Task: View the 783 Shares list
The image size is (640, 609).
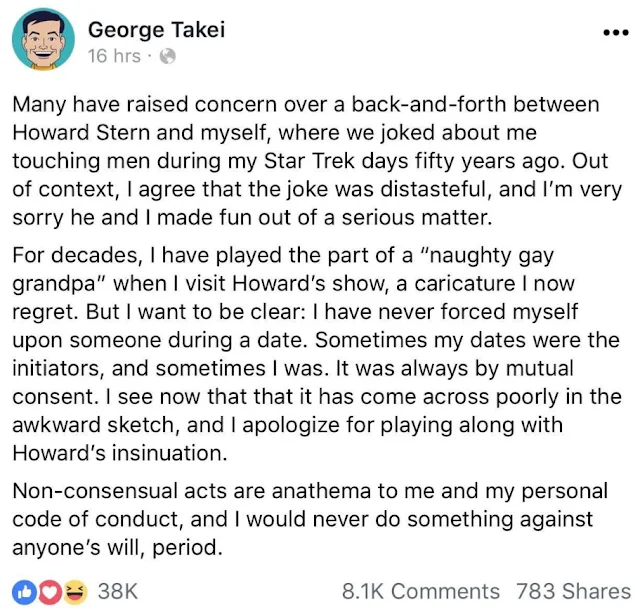Action: pos(573,591)
